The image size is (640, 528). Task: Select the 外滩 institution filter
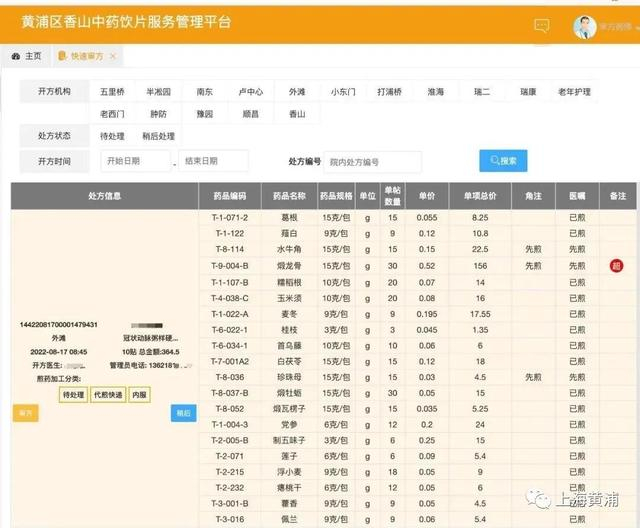(x=297, y=92)
